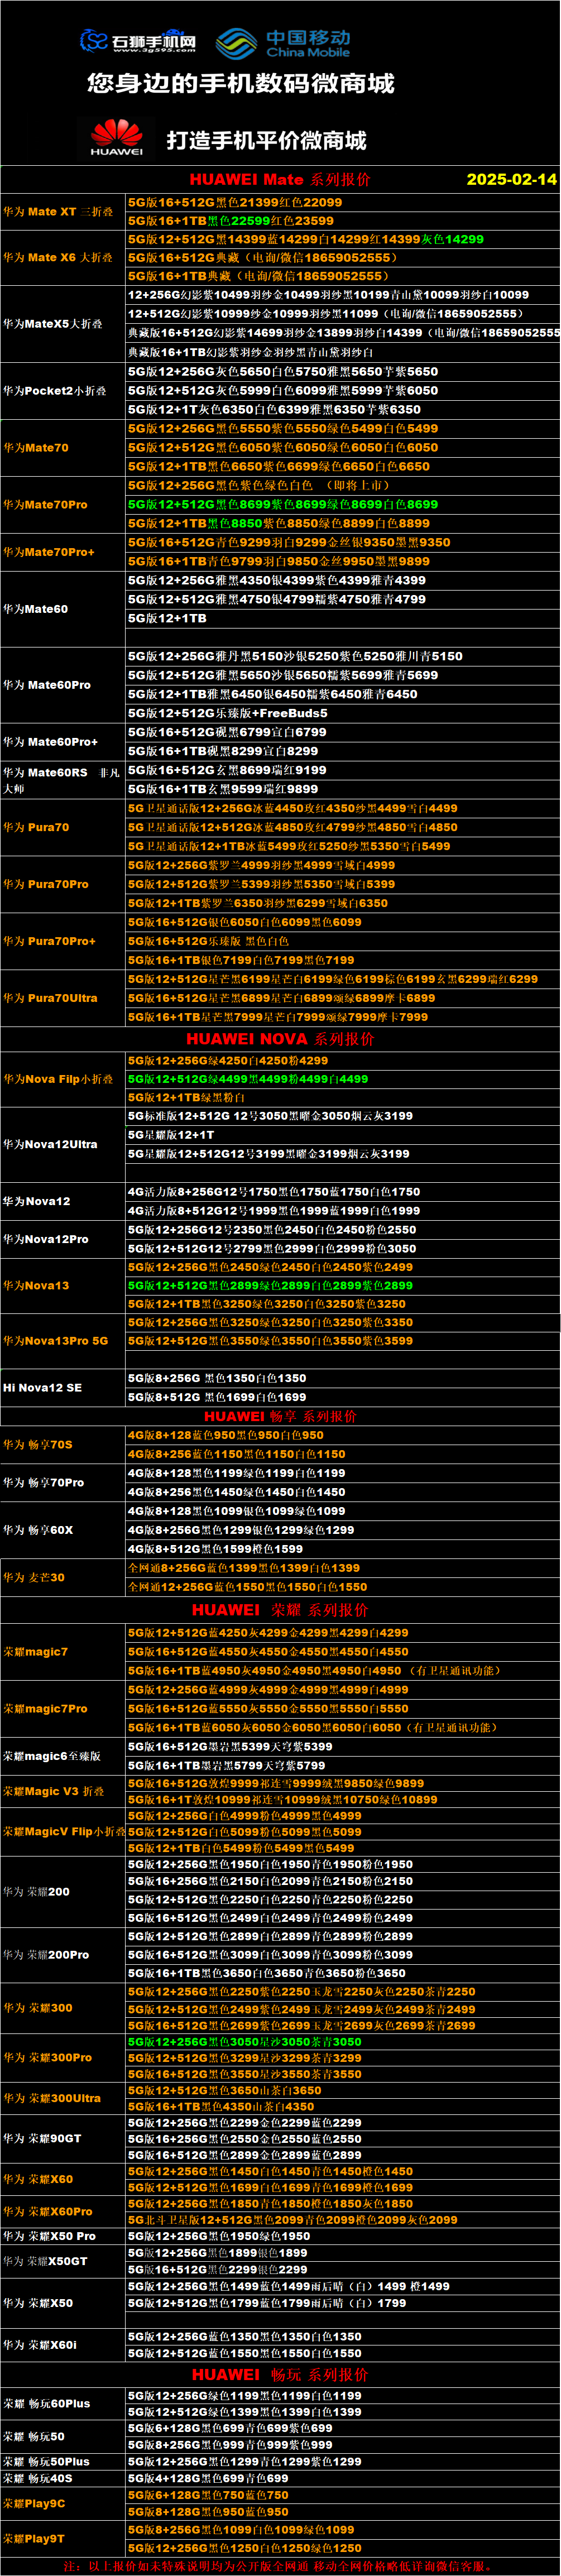Select the 华为Nova13 row label
This screenshot has height=2576, width=561.
36,1286
